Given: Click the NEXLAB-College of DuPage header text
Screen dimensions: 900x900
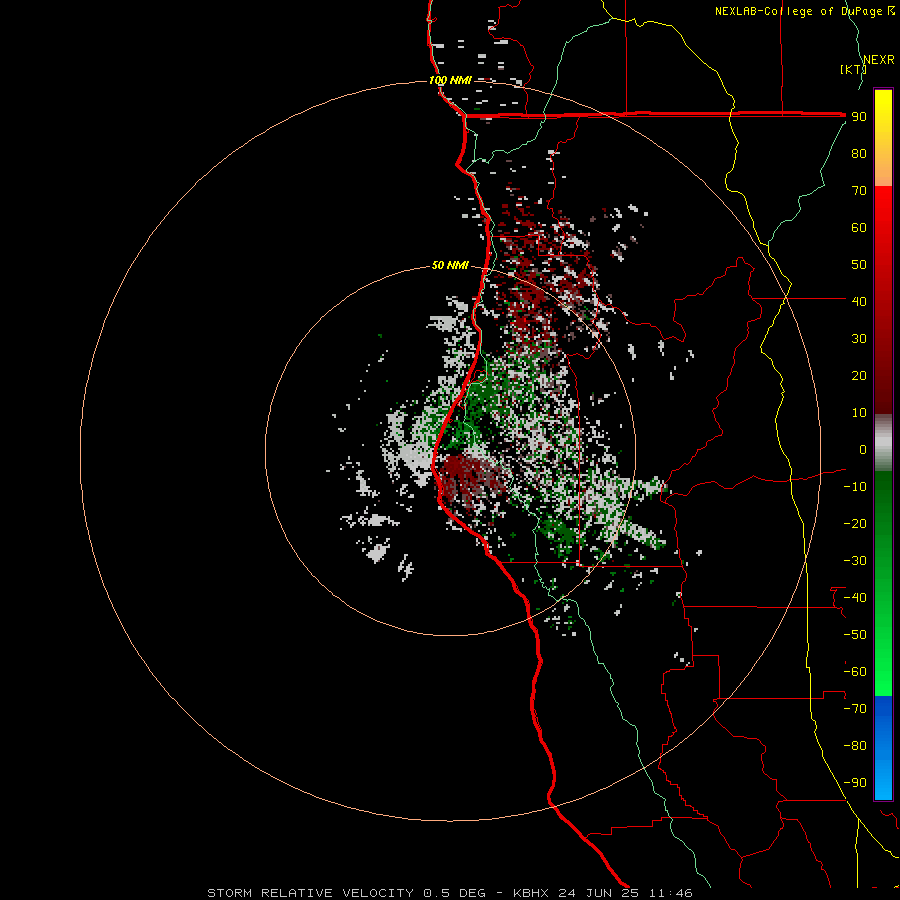Looking at the screenshot, I should coord(798,11).
